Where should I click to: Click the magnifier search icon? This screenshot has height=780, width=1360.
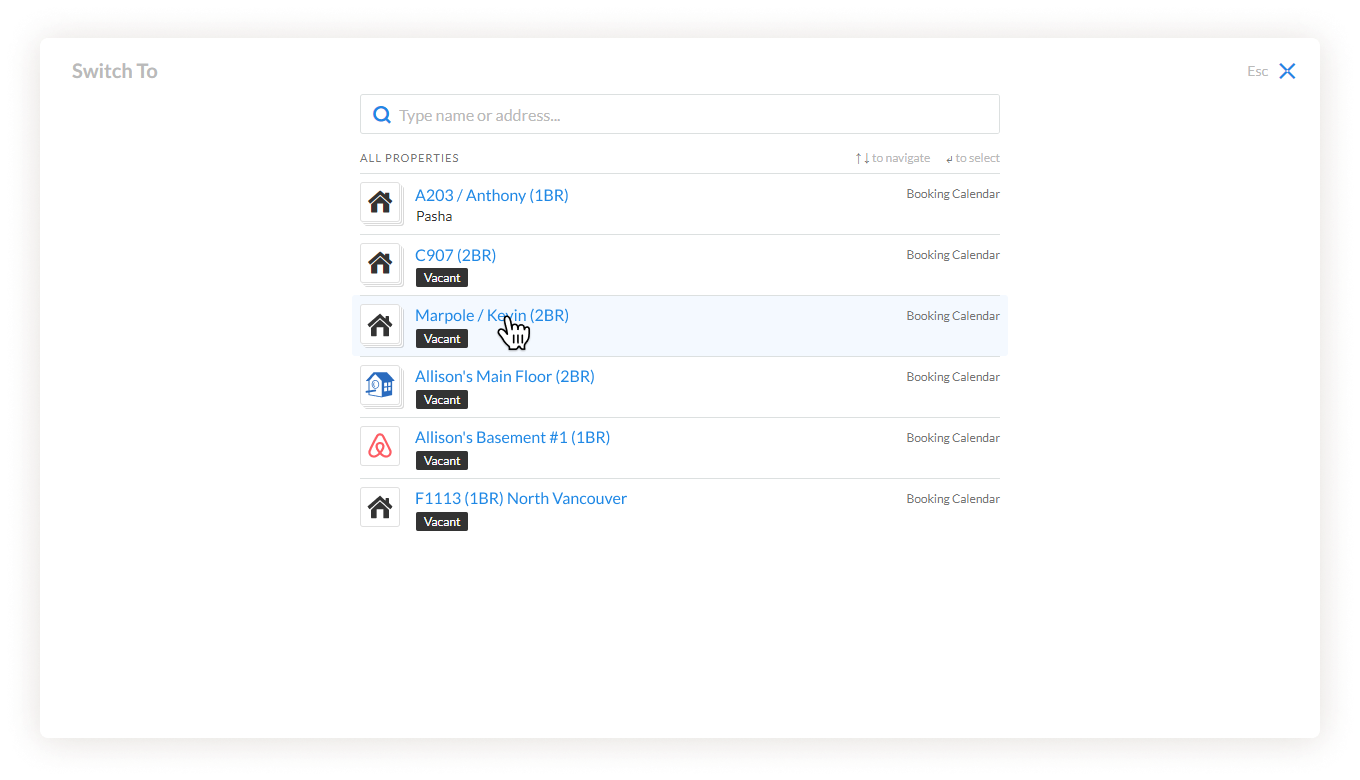382,115
